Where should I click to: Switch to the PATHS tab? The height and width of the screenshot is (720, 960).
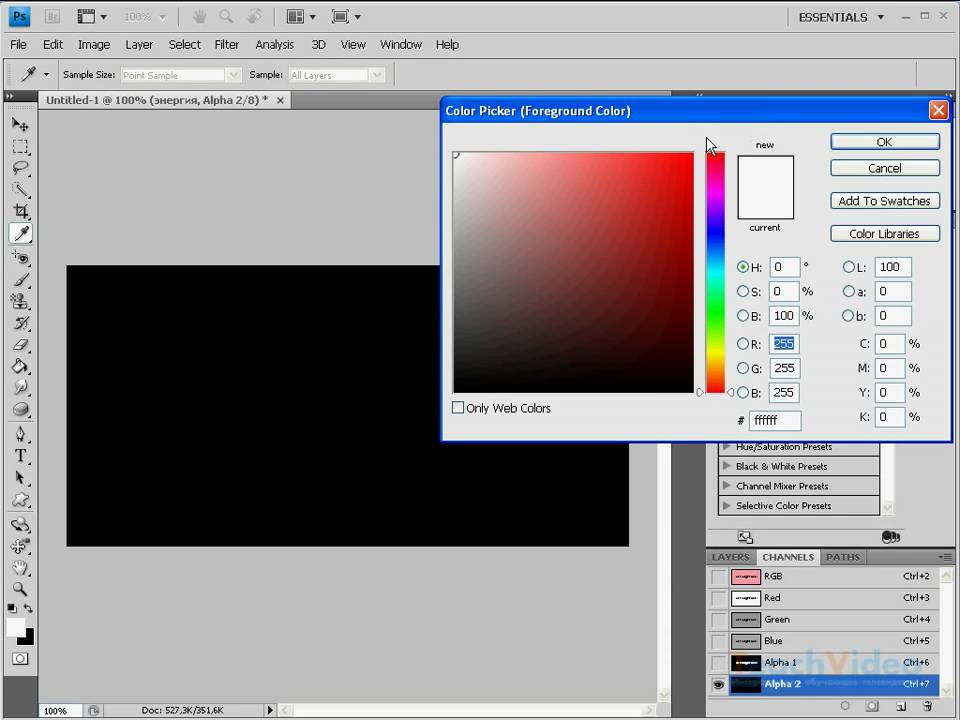[842, 557]
